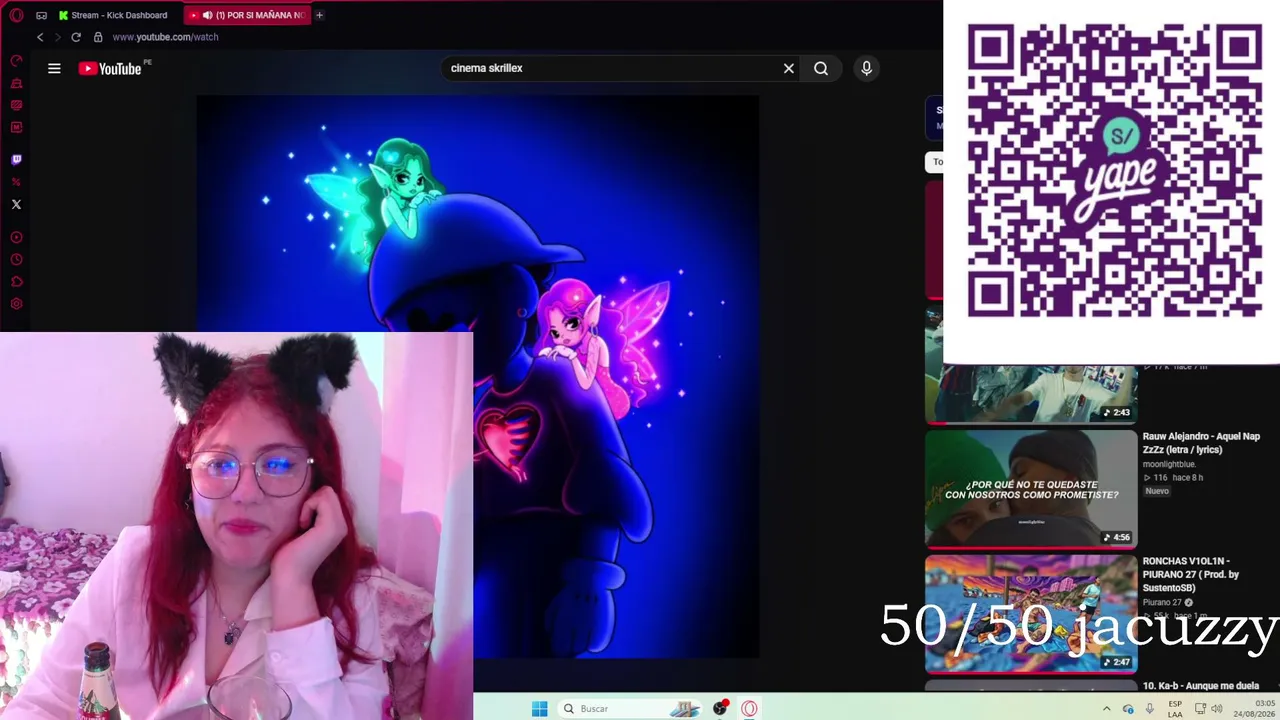
Task: Mute audio on the YouTube tab speaker icon
Action: 207,15
